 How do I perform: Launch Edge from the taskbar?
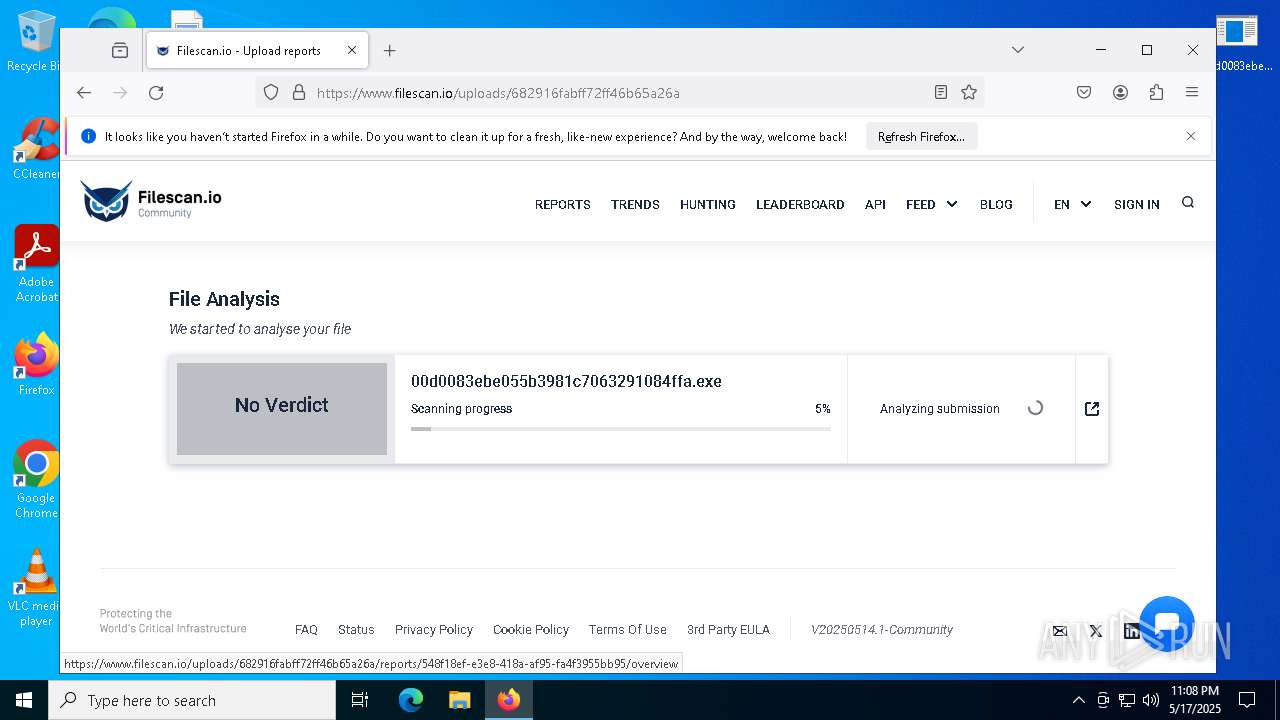411,700
